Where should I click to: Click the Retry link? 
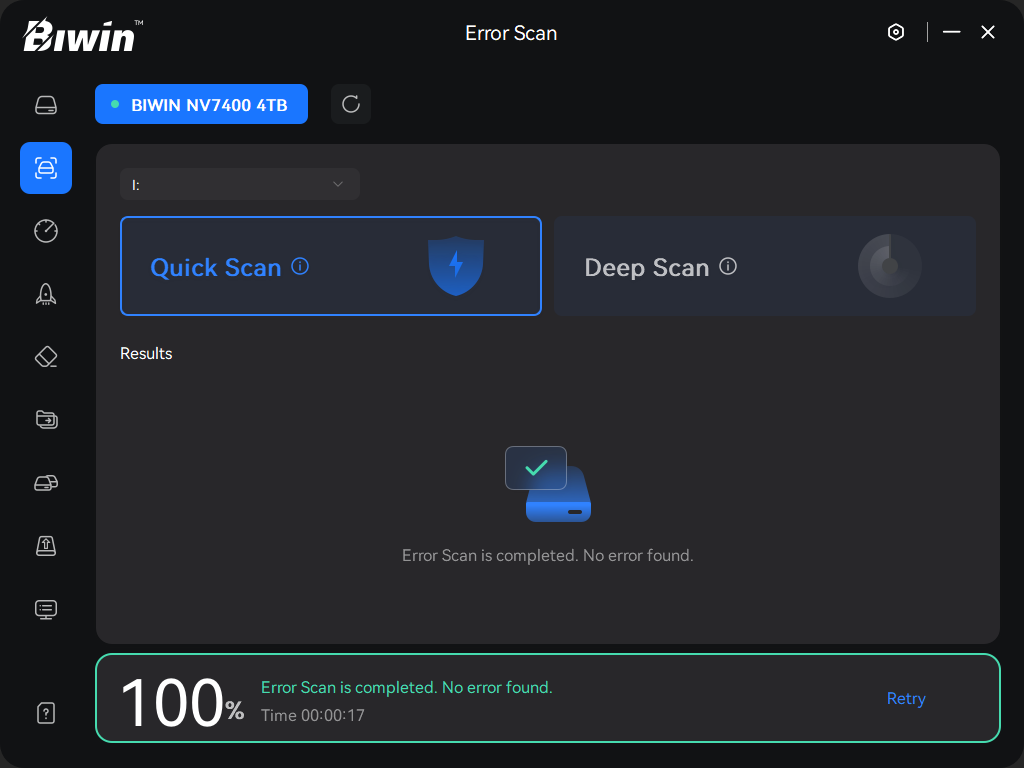(x=906, y=699)
